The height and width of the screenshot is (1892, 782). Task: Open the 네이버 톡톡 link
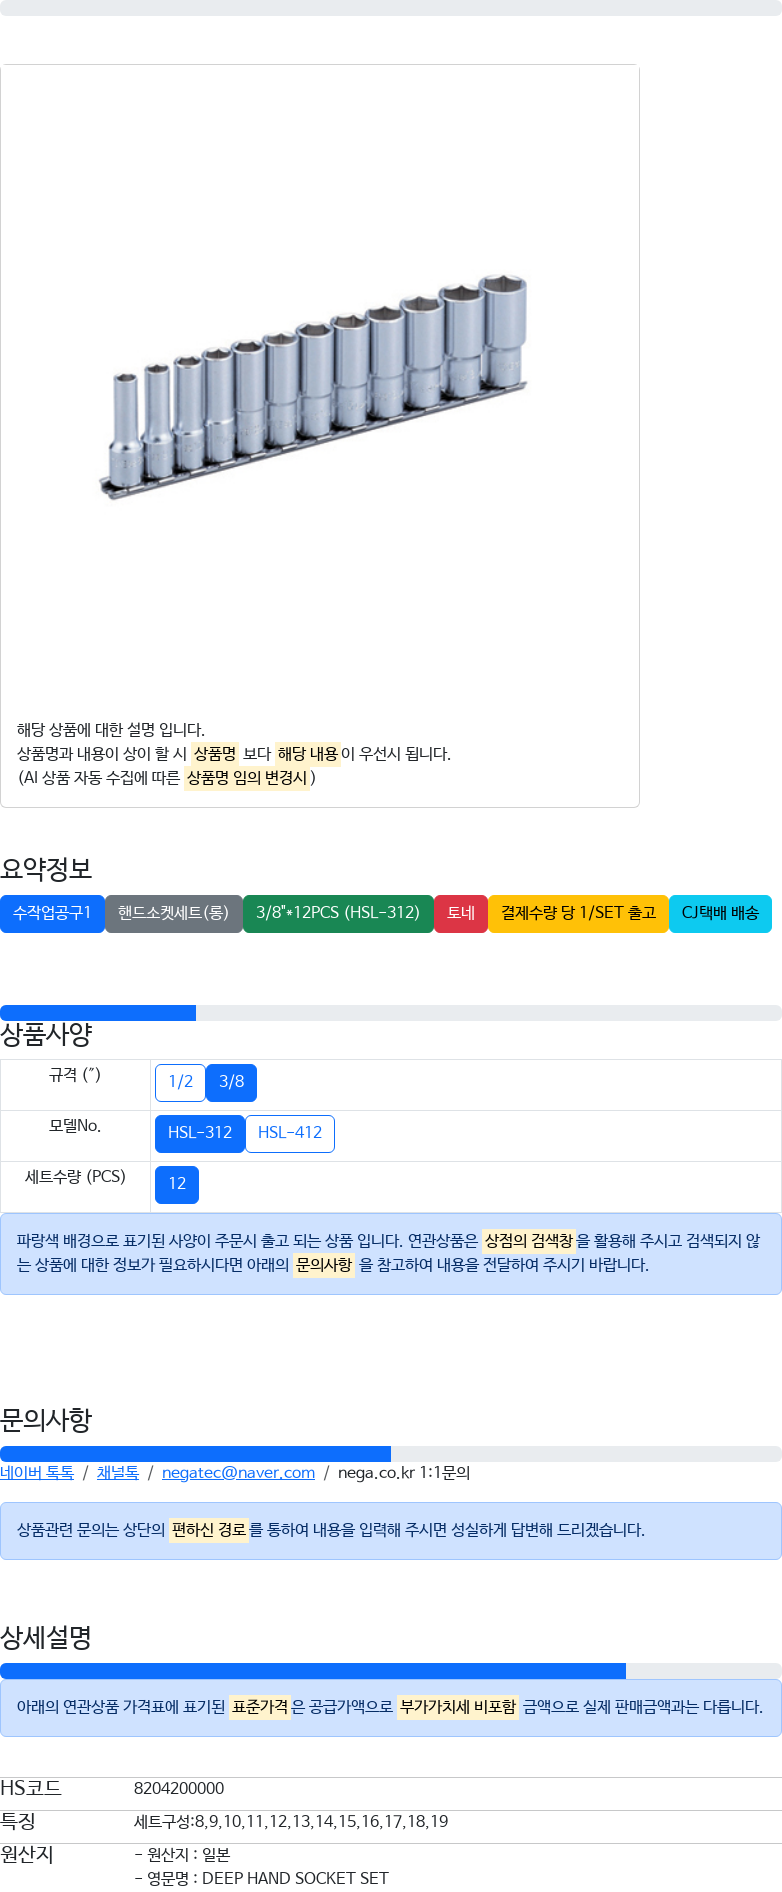tap(37, 1473)
